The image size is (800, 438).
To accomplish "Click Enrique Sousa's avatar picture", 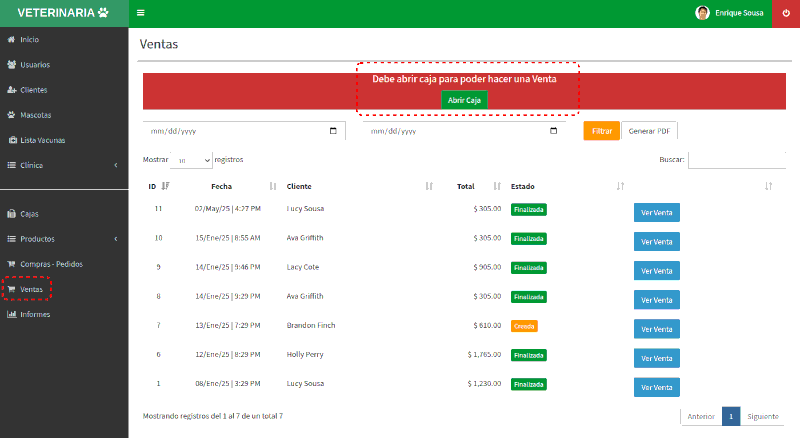I will click(702, 13).
